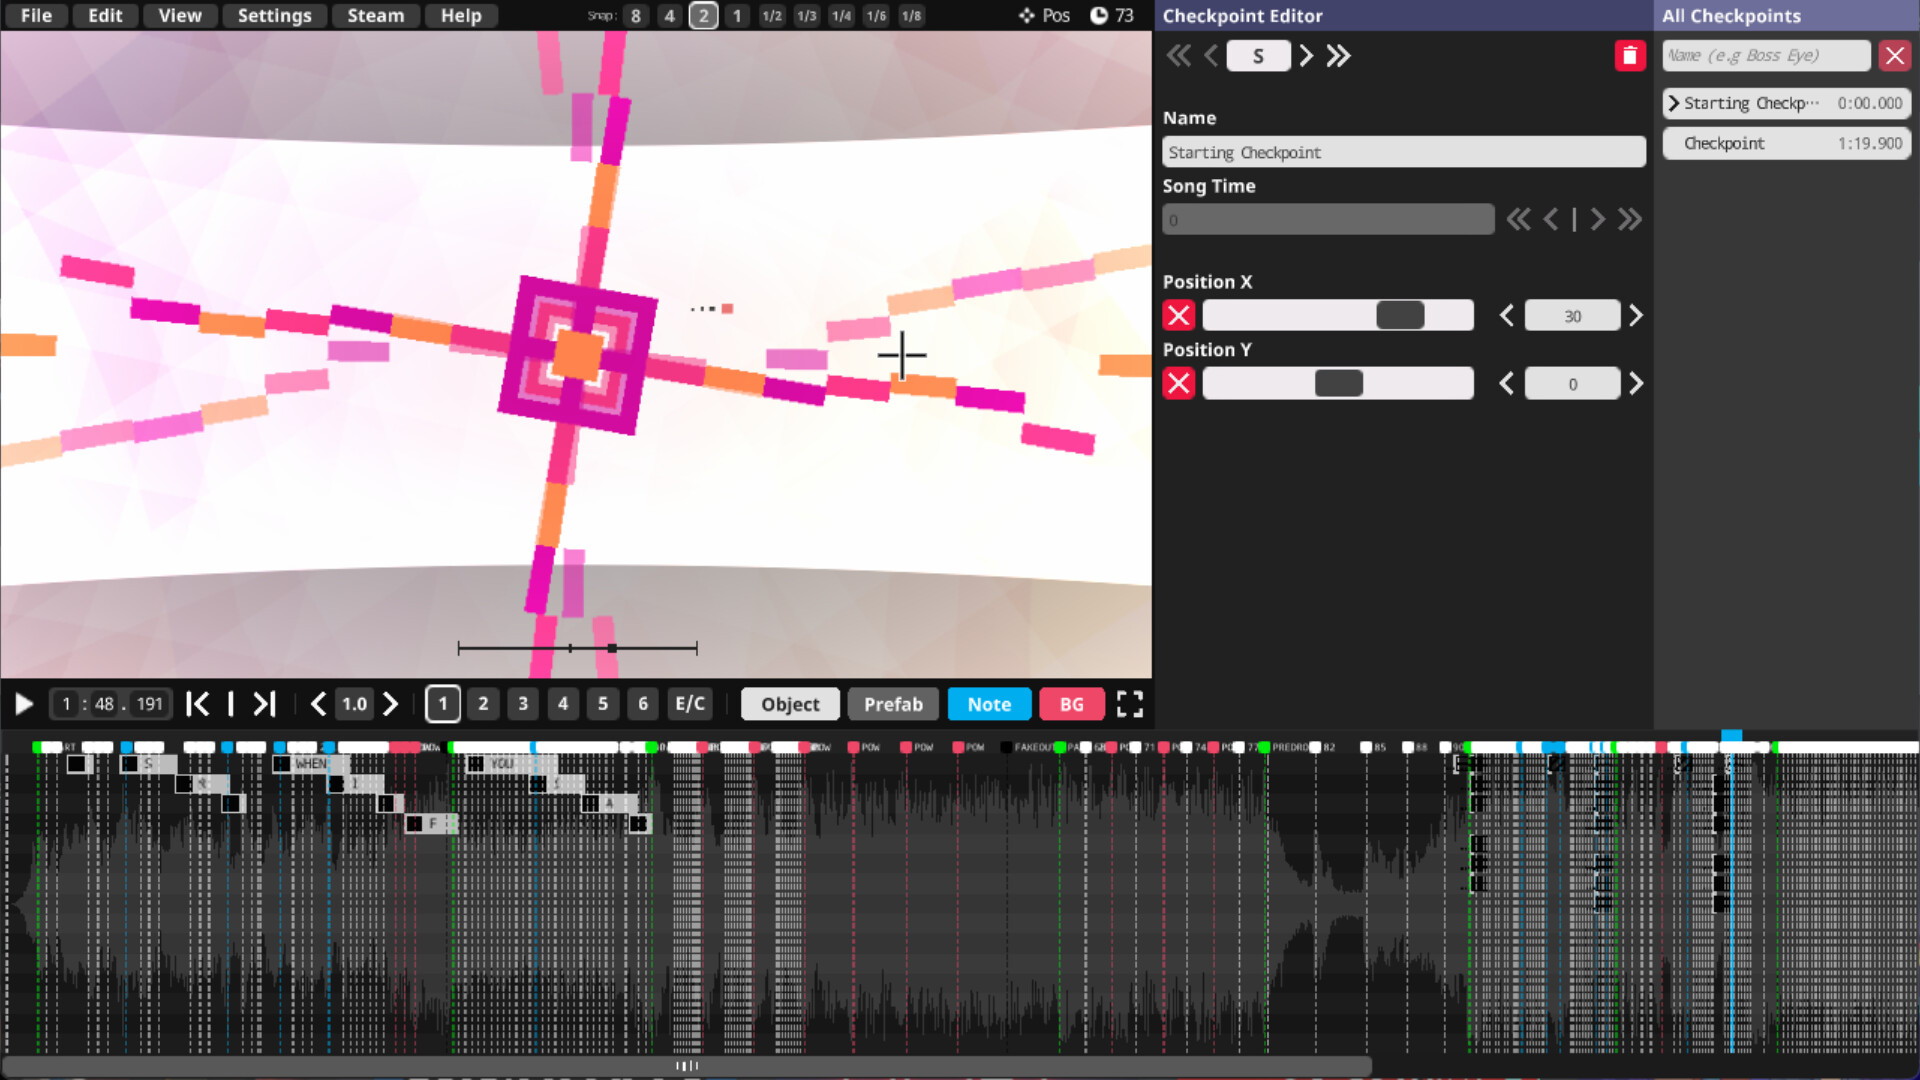Set snap value to 1
Screen dimensions: 1920x1080
(x=738, y=16)
